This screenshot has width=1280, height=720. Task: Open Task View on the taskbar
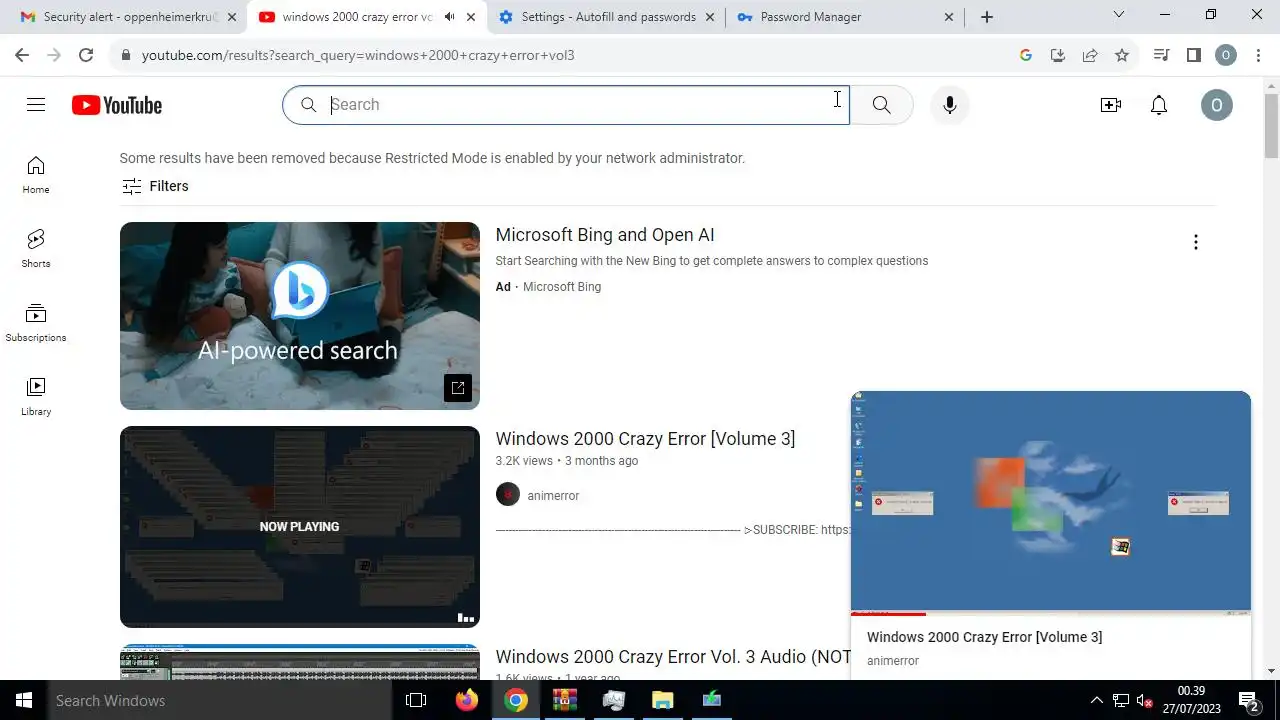click(416, 700)
